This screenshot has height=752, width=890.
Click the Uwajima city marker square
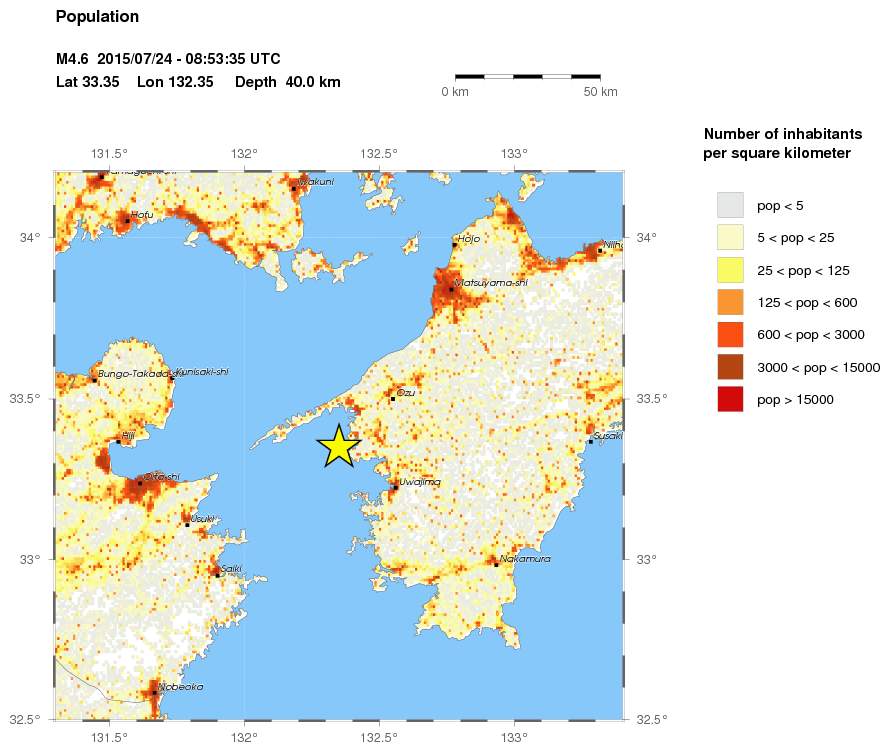(x=395, y=487)
